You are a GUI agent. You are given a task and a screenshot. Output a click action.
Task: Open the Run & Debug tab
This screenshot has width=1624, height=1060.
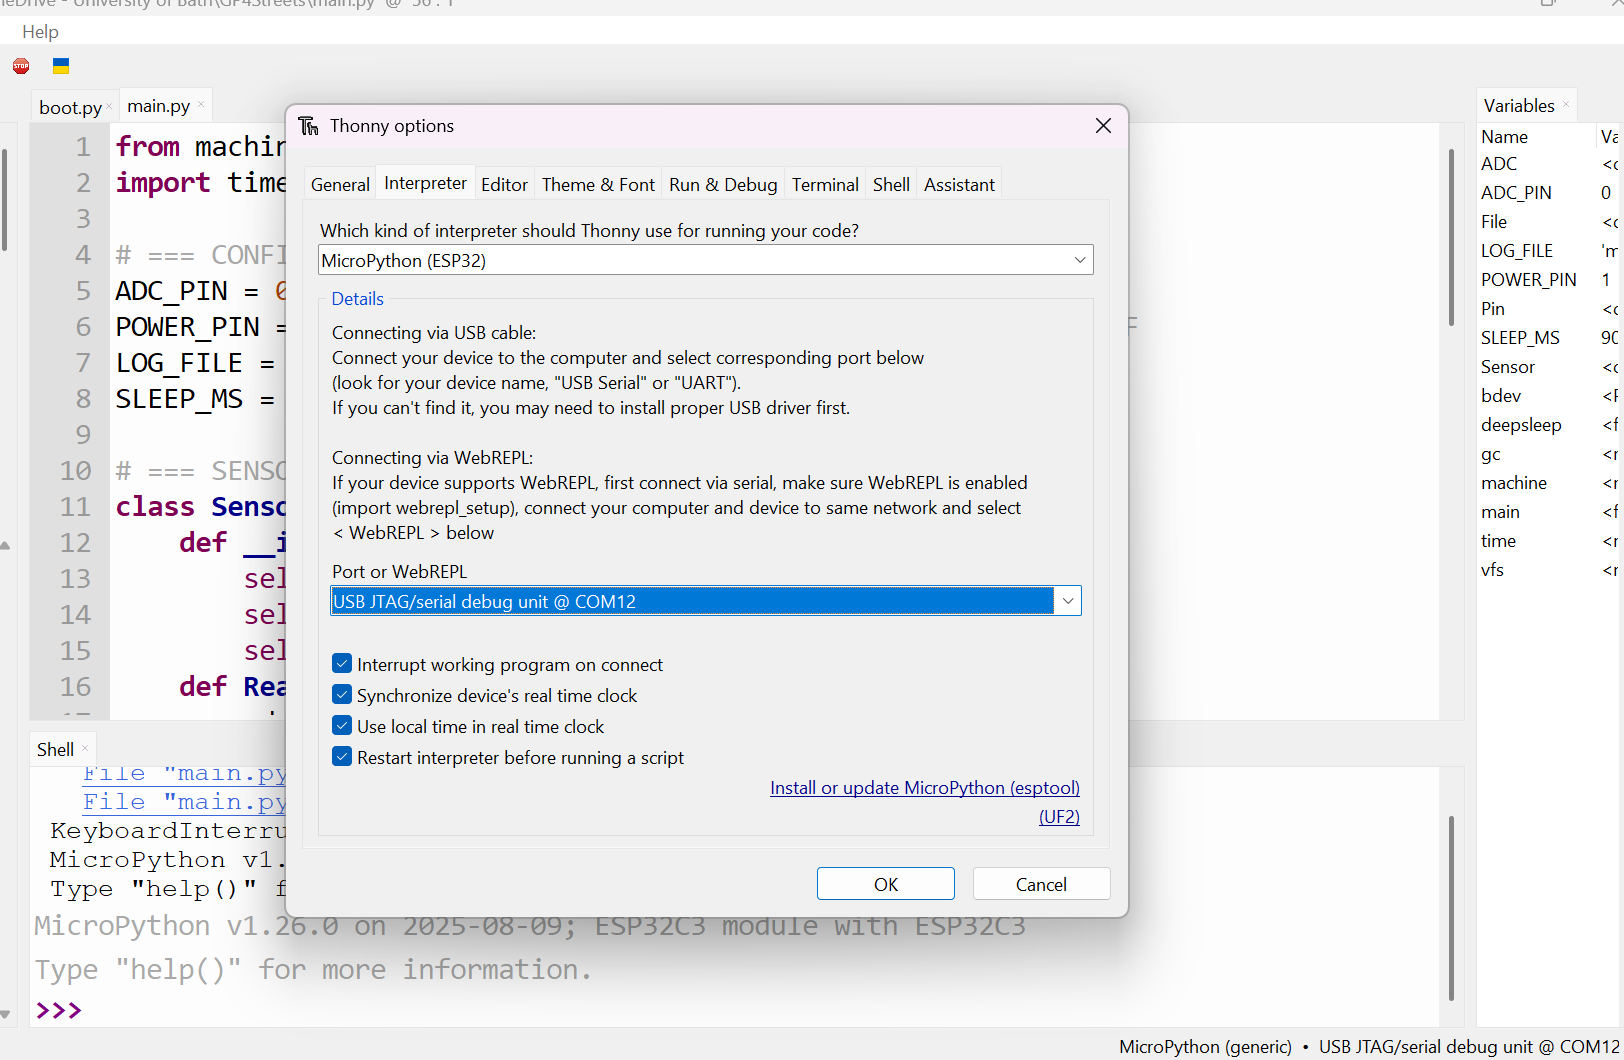723,185
